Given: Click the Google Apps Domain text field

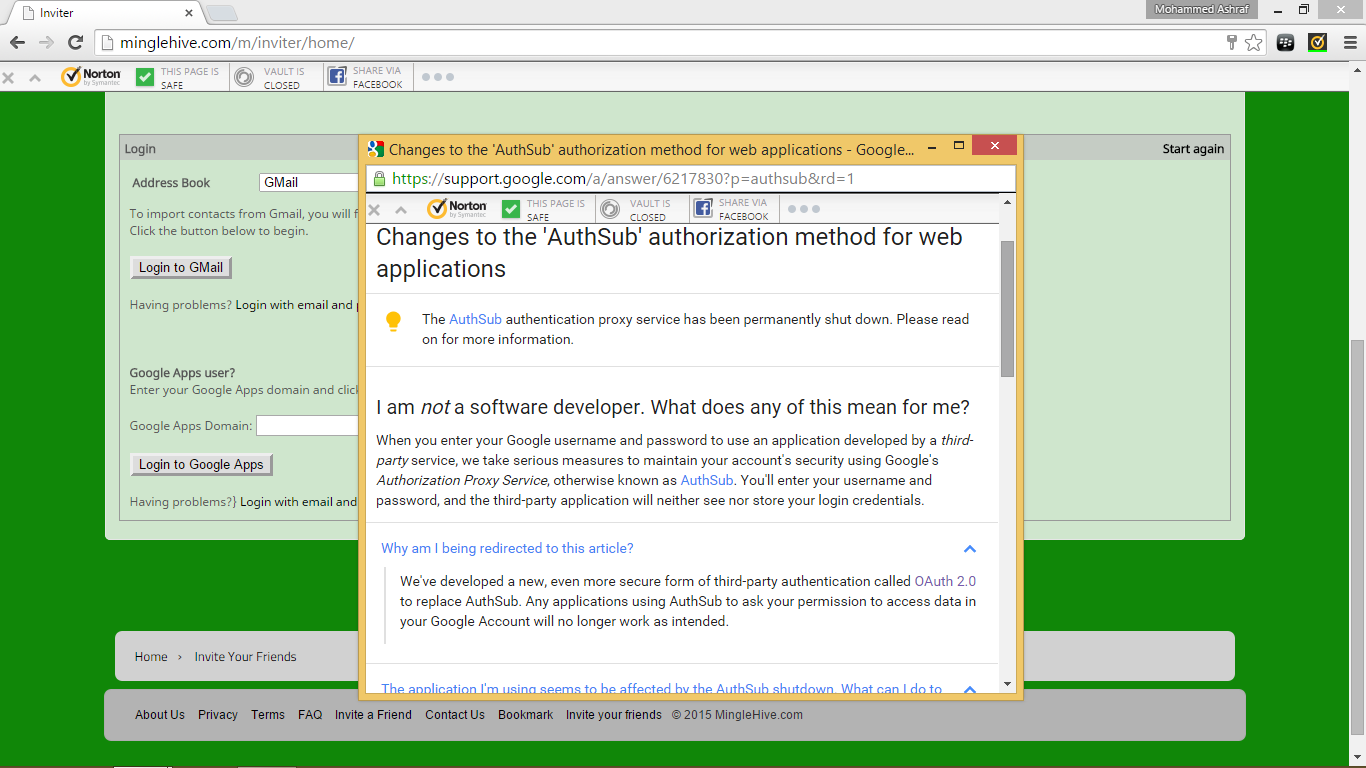Looking at the screenshot, I should pyautogui.click(x=306, y=426).
